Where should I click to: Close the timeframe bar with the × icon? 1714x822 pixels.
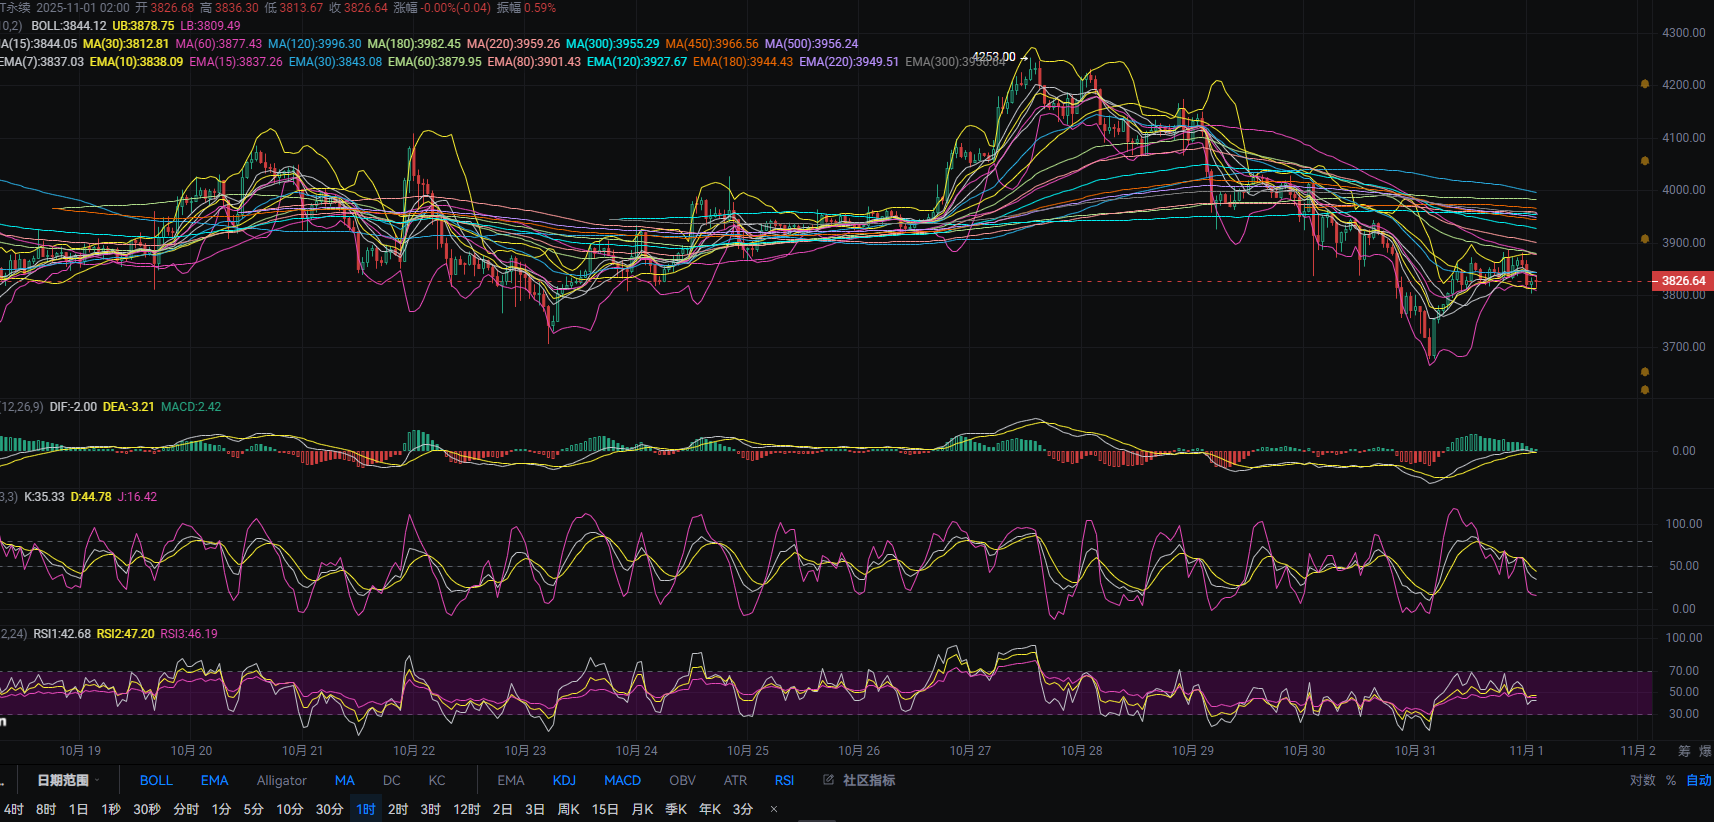click(x=774, y=809)
